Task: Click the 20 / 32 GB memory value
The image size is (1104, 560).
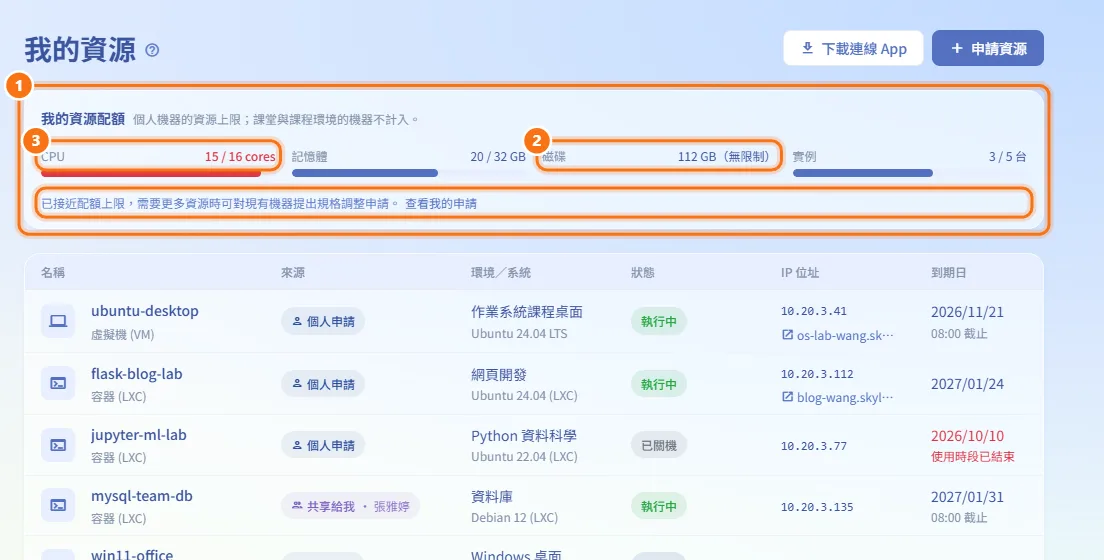Action: coord(498,156)
